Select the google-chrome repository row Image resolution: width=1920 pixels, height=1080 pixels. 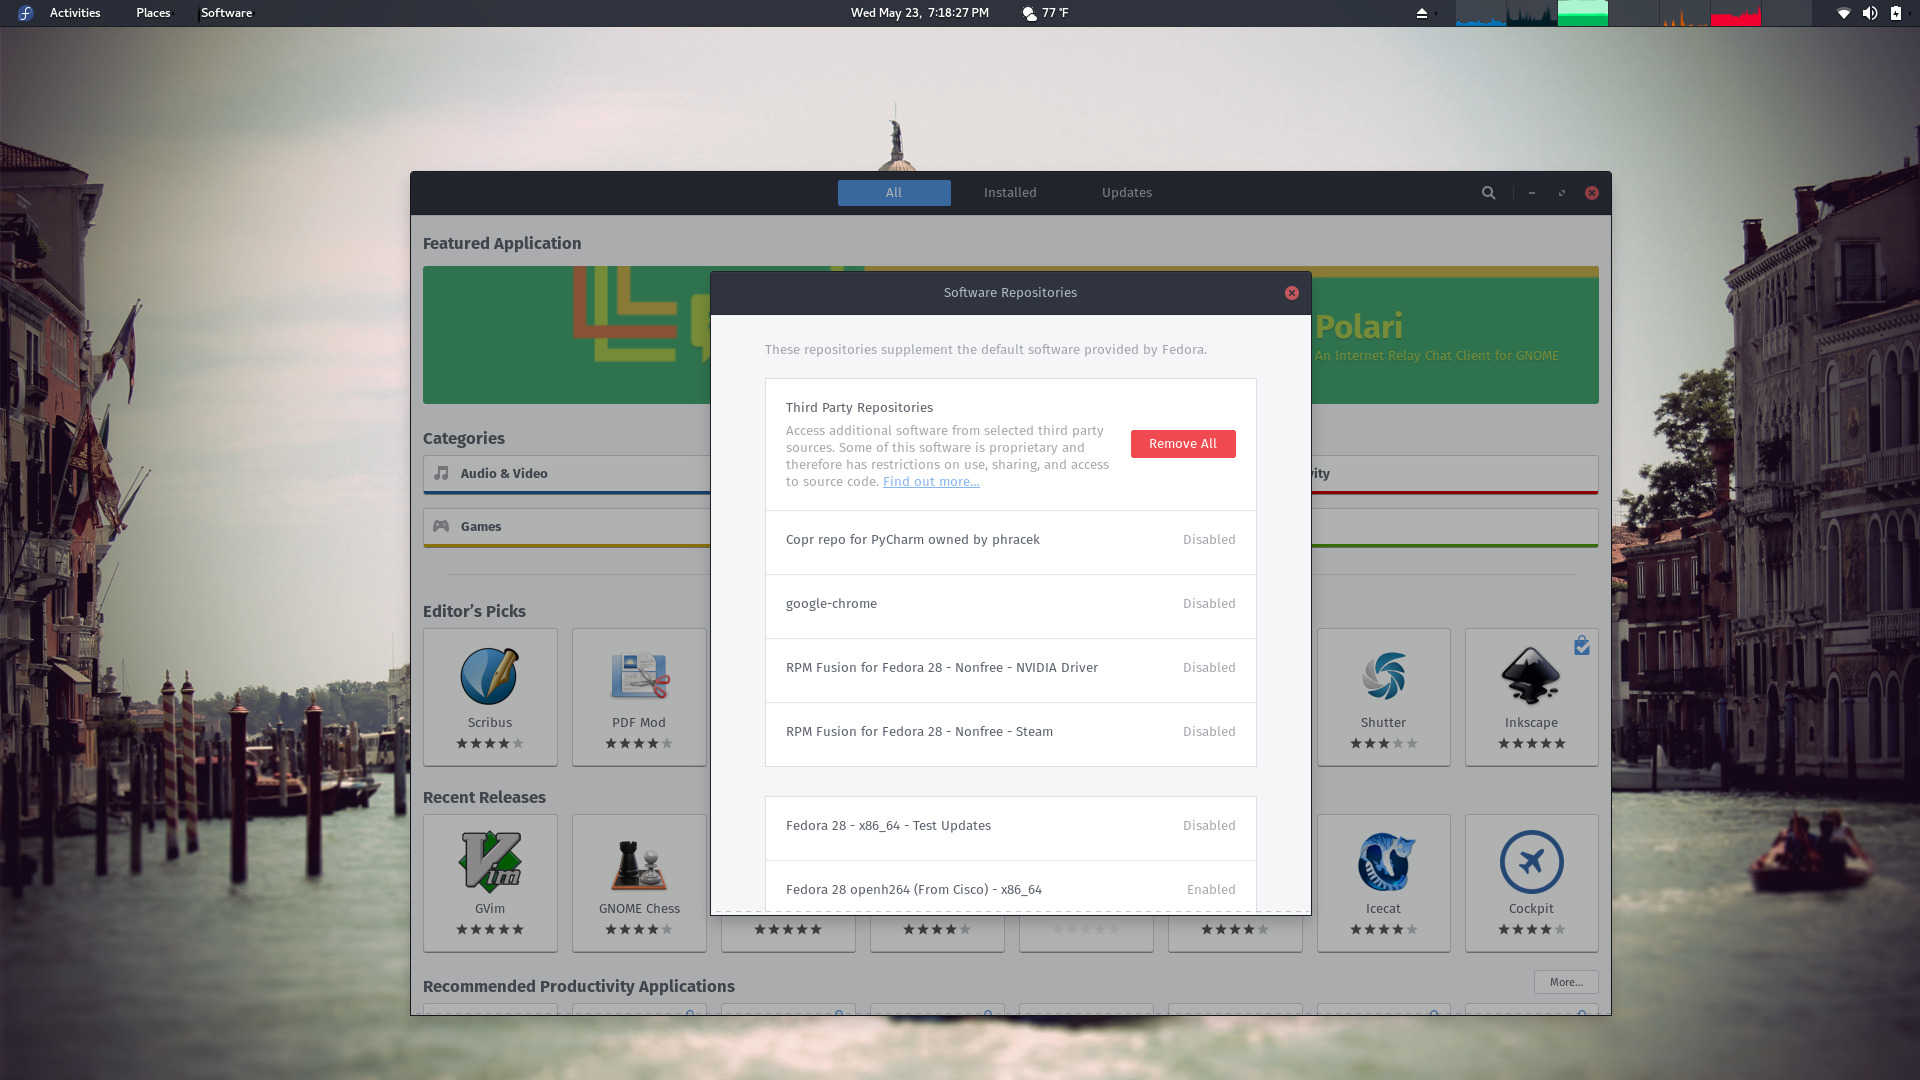click(x=1010, y=604)
